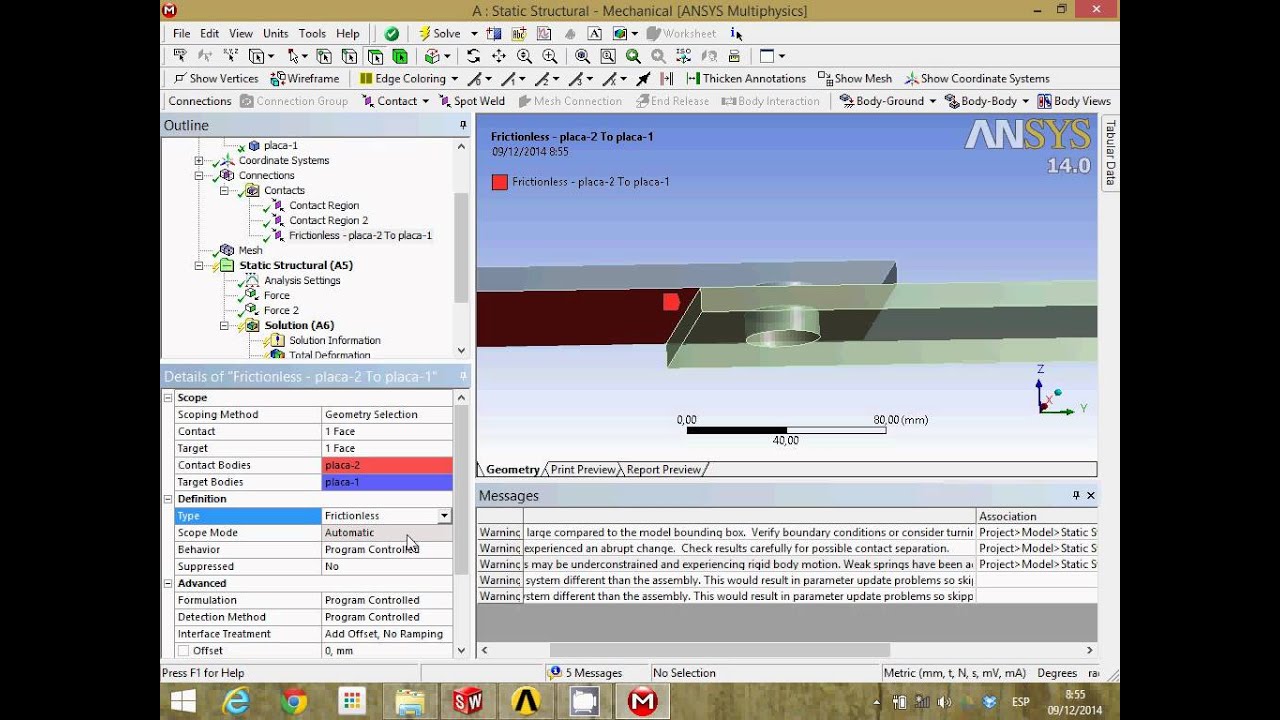
Task: Switch to the Report Preview tab
Action: (664, 470)
